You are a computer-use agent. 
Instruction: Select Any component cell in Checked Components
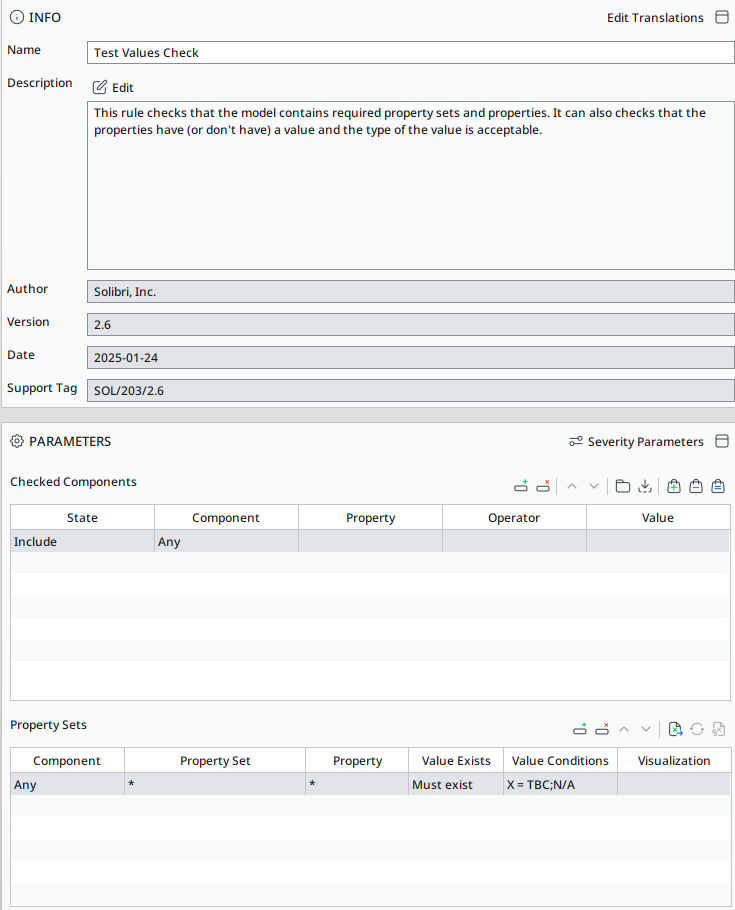pyautogui.click(x=226, y=541)
